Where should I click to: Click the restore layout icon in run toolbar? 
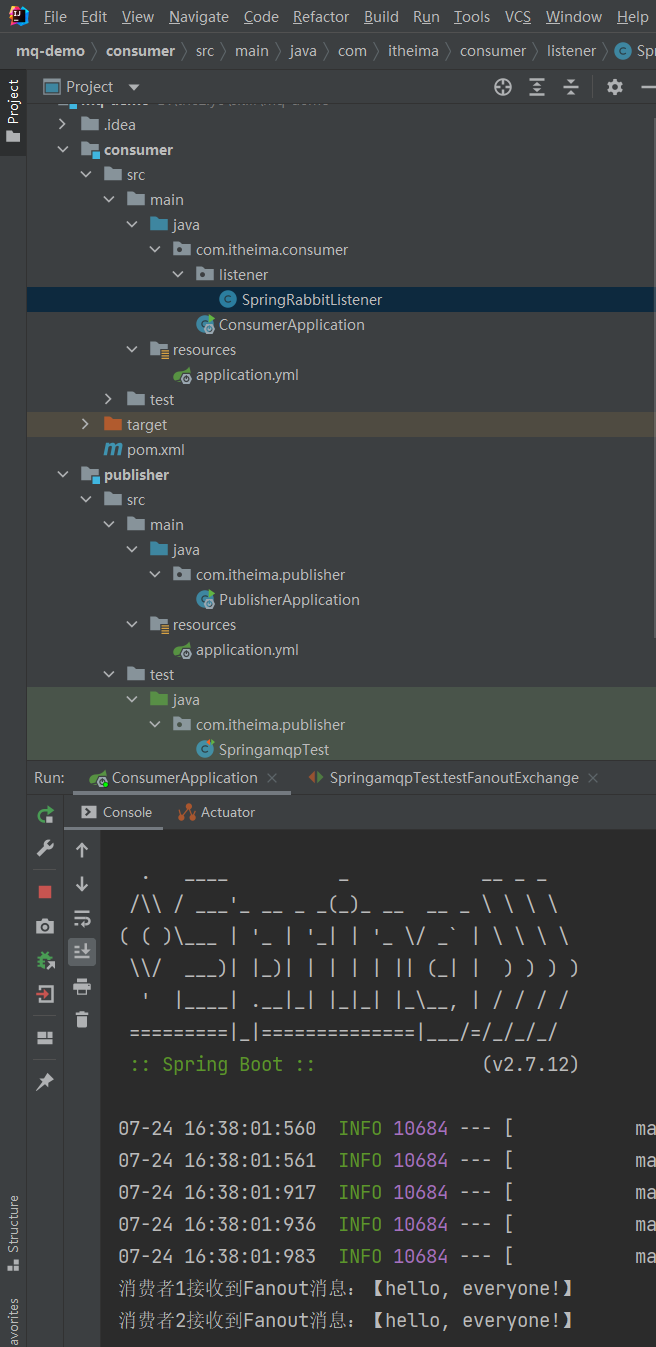pos(45,1038)
